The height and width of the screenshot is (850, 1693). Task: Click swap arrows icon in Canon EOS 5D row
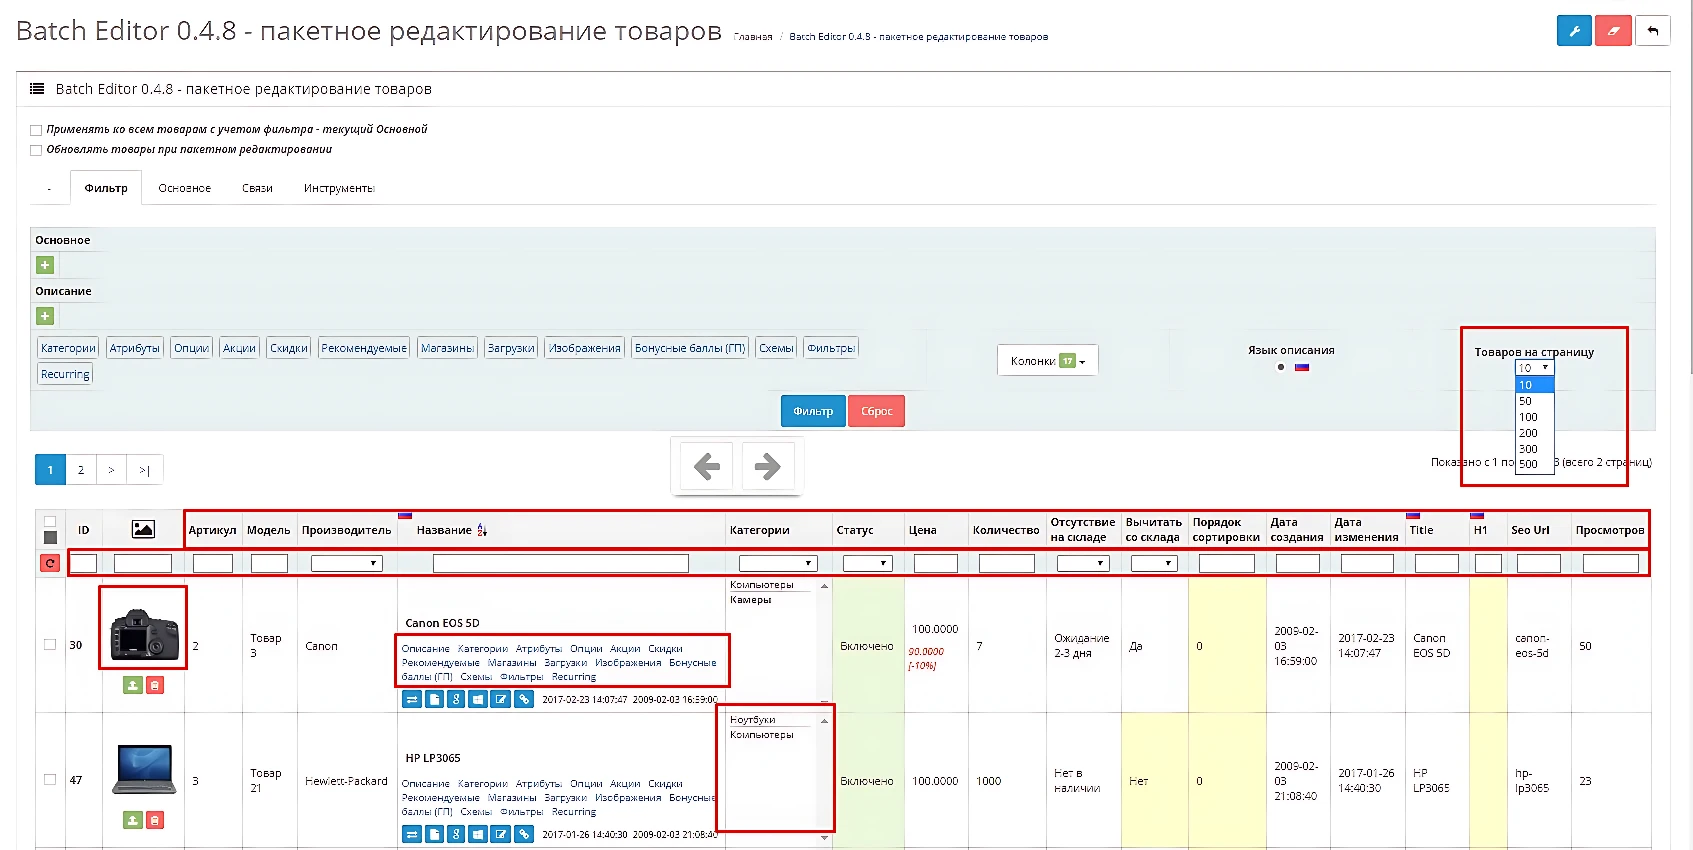(411, 699)
